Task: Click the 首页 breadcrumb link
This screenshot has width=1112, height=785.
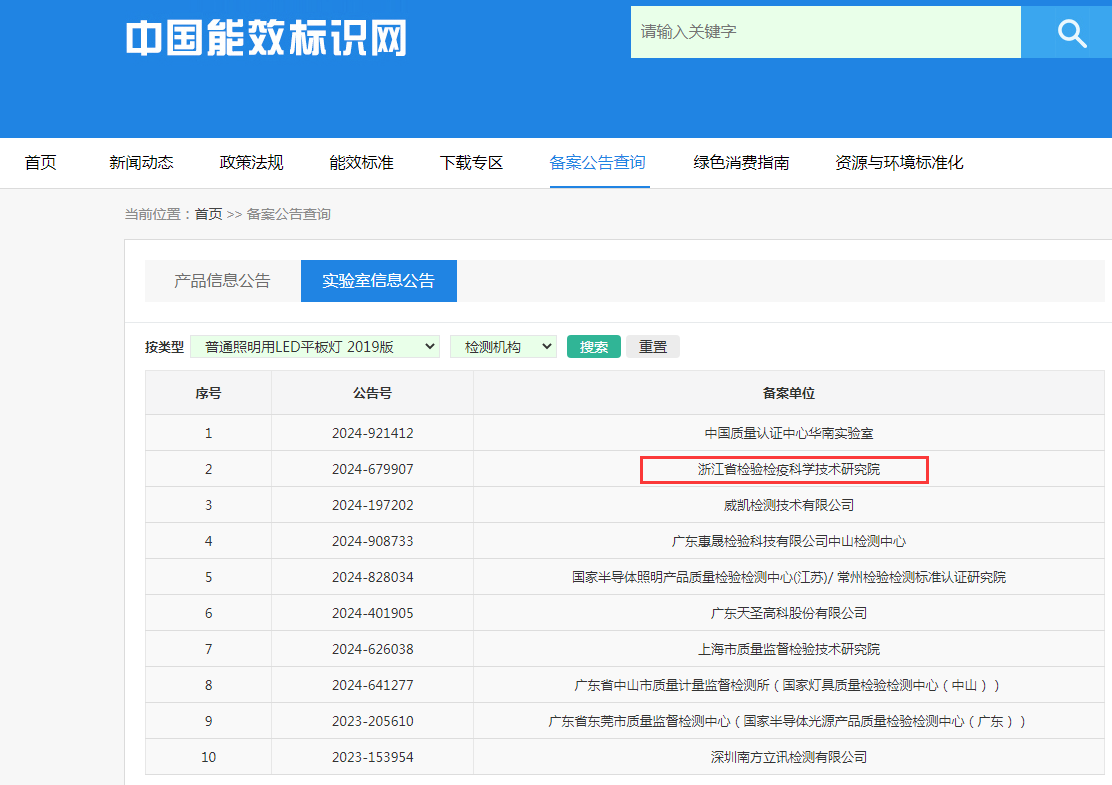Action: point(208,214)
